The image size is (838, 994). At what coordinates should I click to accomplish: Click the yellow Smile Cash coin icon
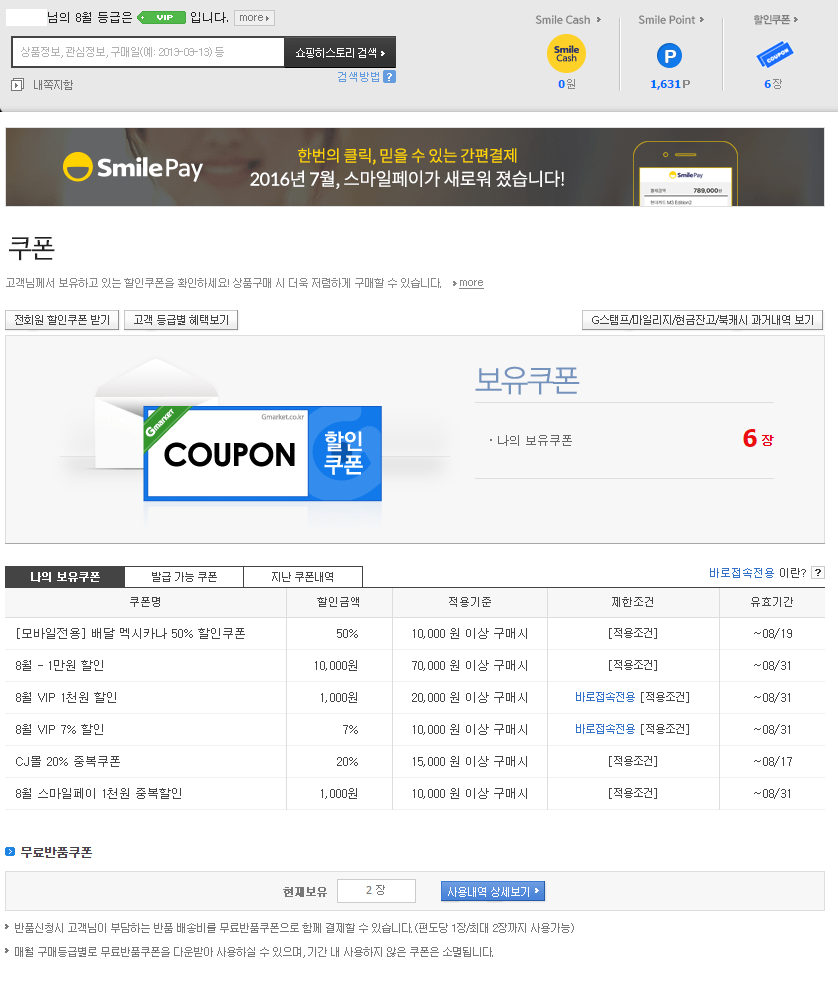tap(566, 54)
